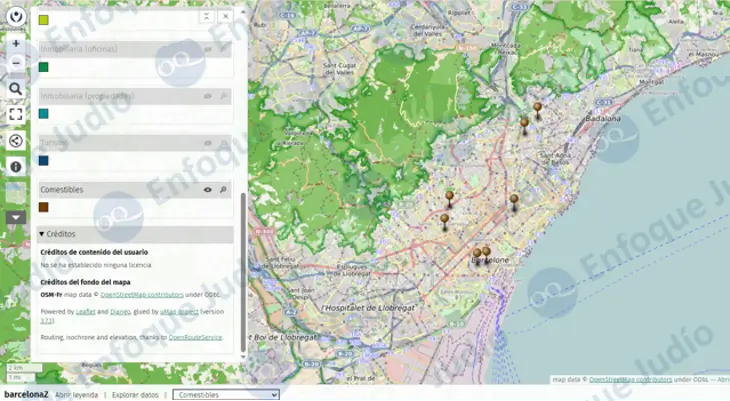Screen dimensions: 730x401
Task: Click the Créditos de contenido del usuario heading
Action: (94, 252)
